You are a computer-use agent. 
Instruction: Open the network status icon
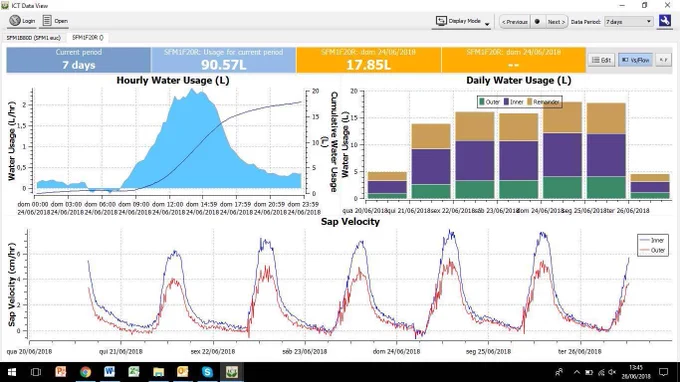coord(601,372)
